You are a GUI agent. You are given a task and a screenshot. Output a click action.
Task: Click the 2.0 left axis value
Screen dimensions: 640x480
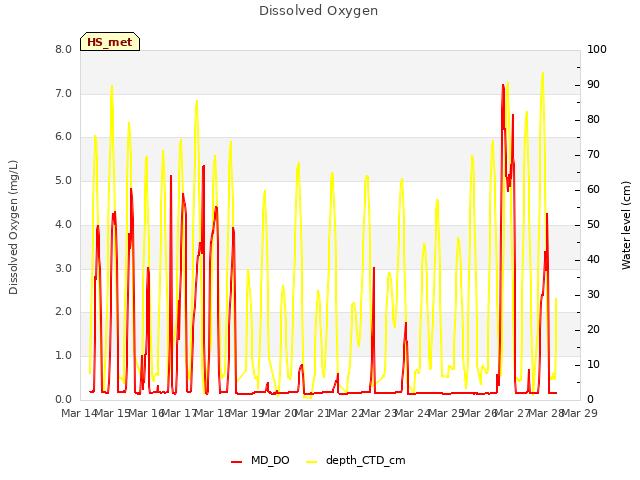63,312
